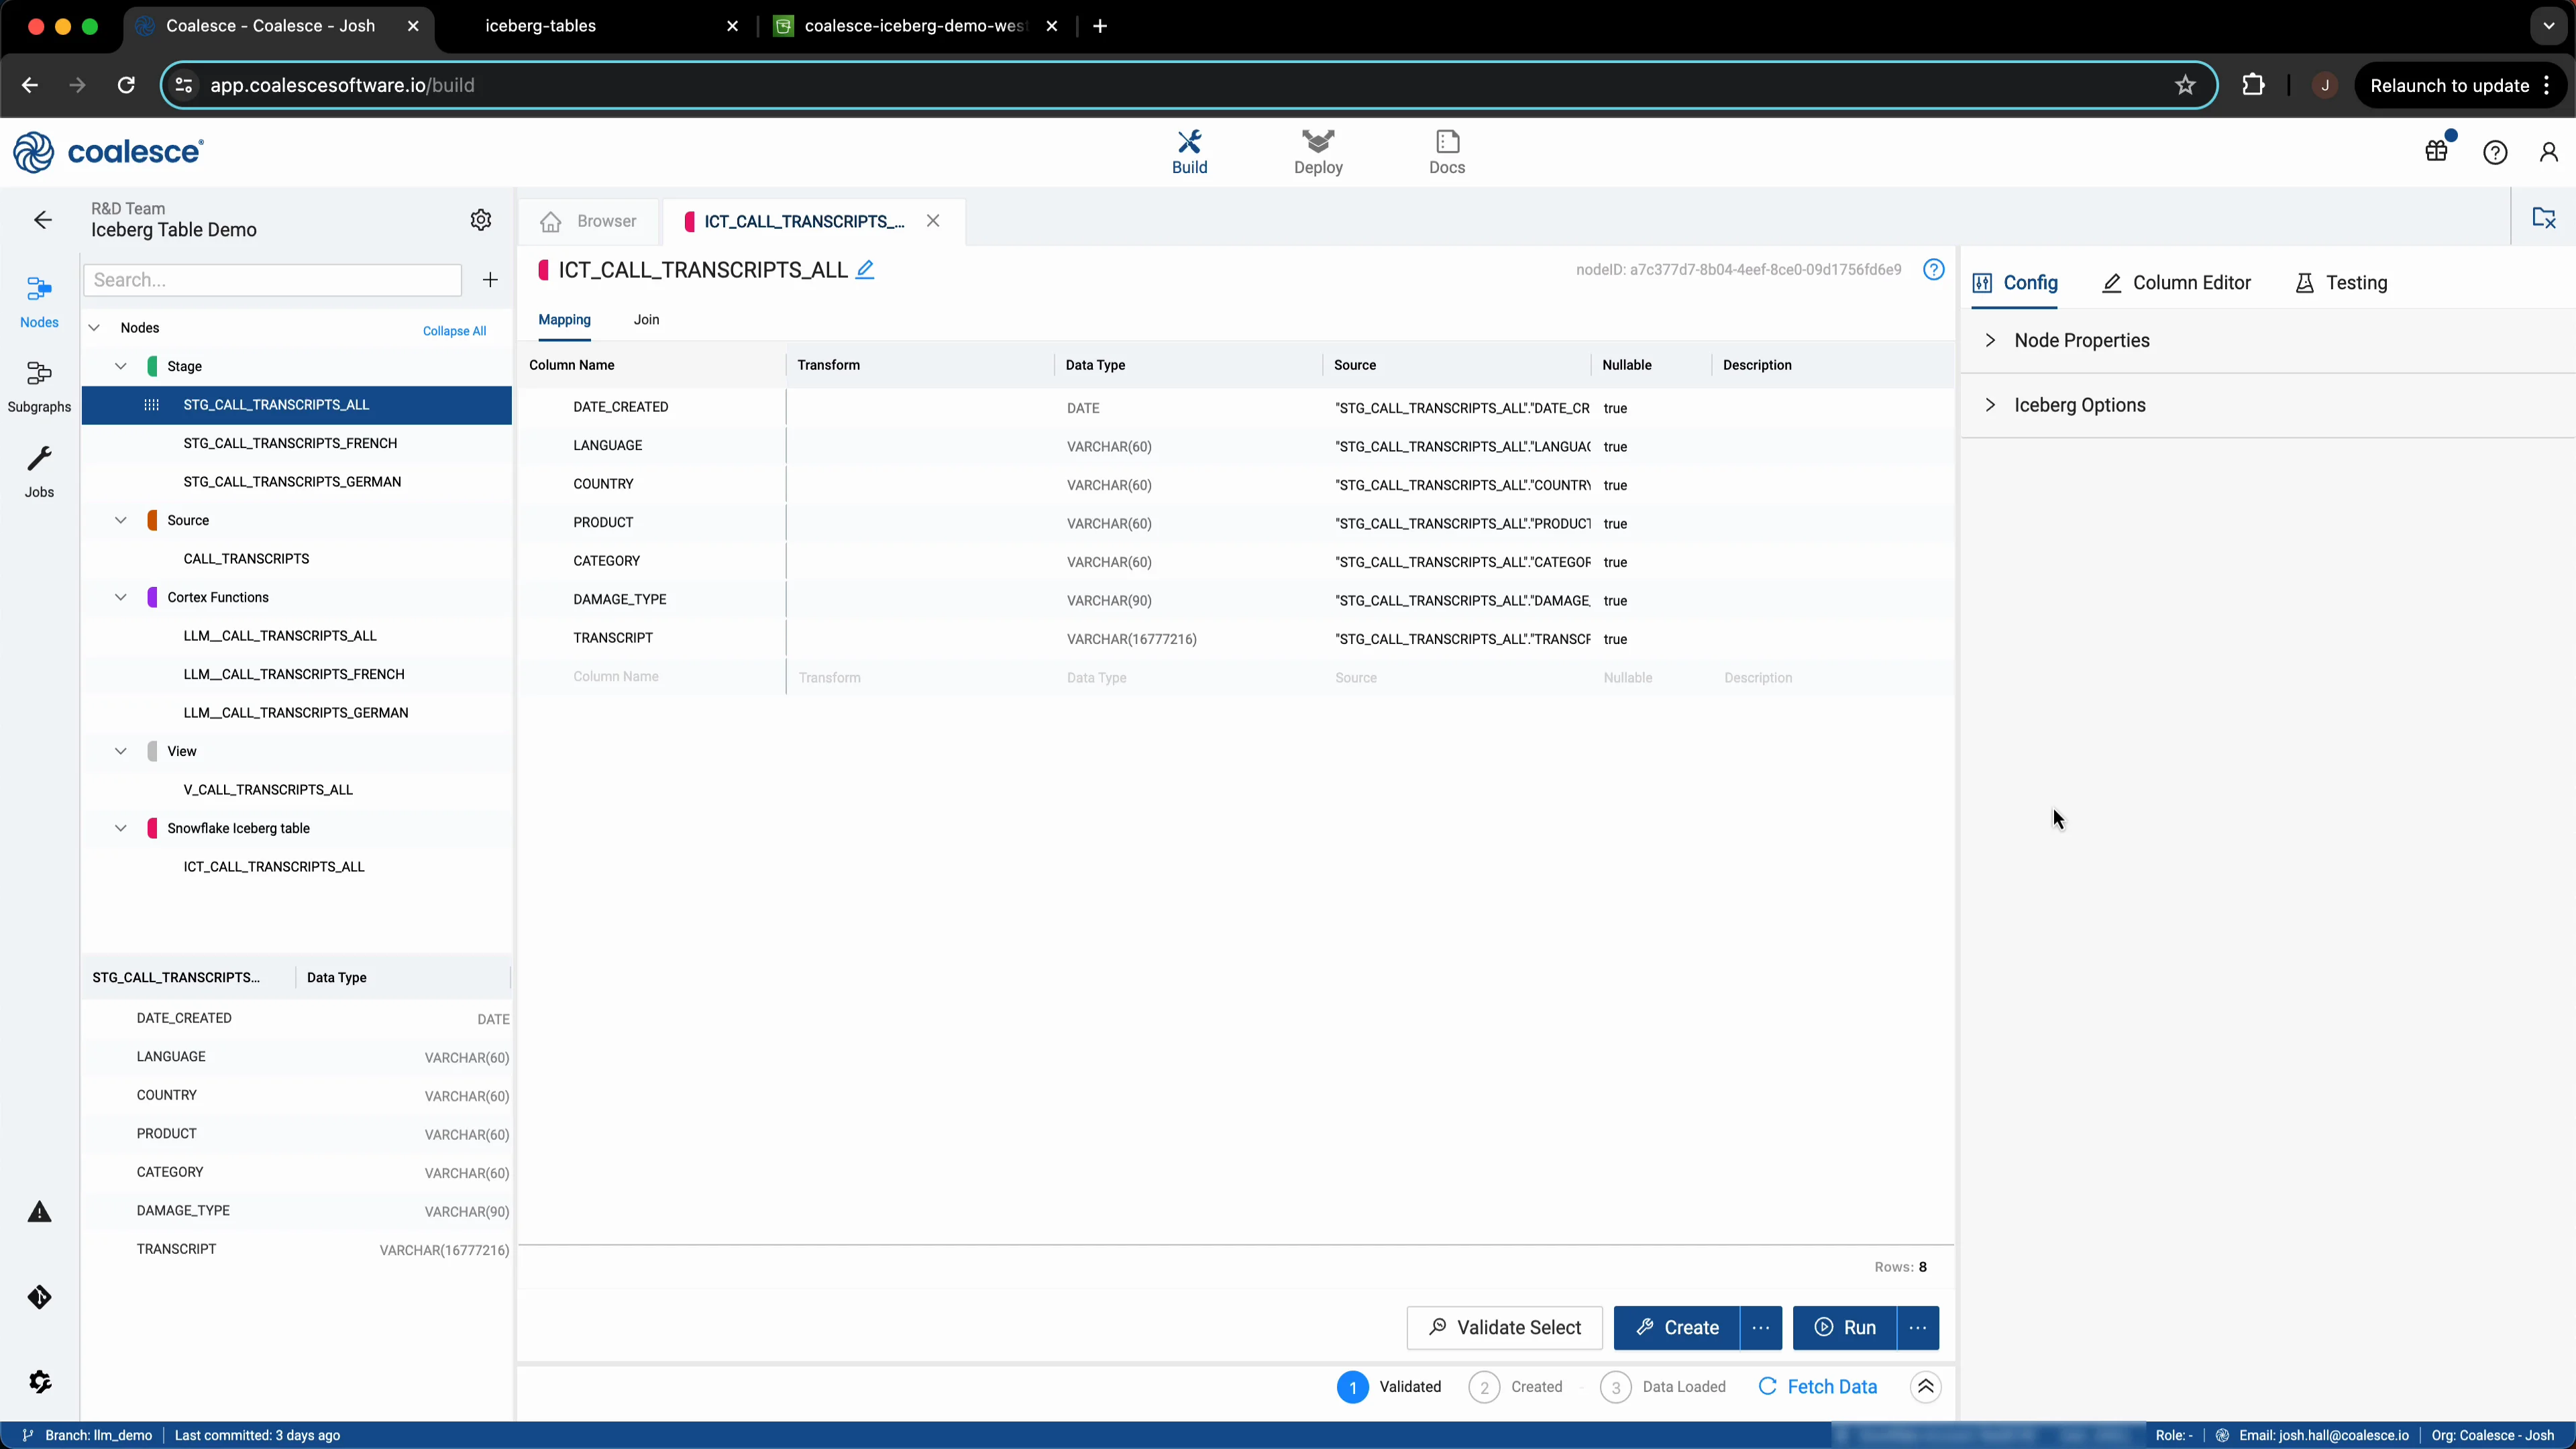The width and height of the screenshot is (2576, 1449).
Task: Collapse the Cortex Functions node group
Action: (121, 597)
